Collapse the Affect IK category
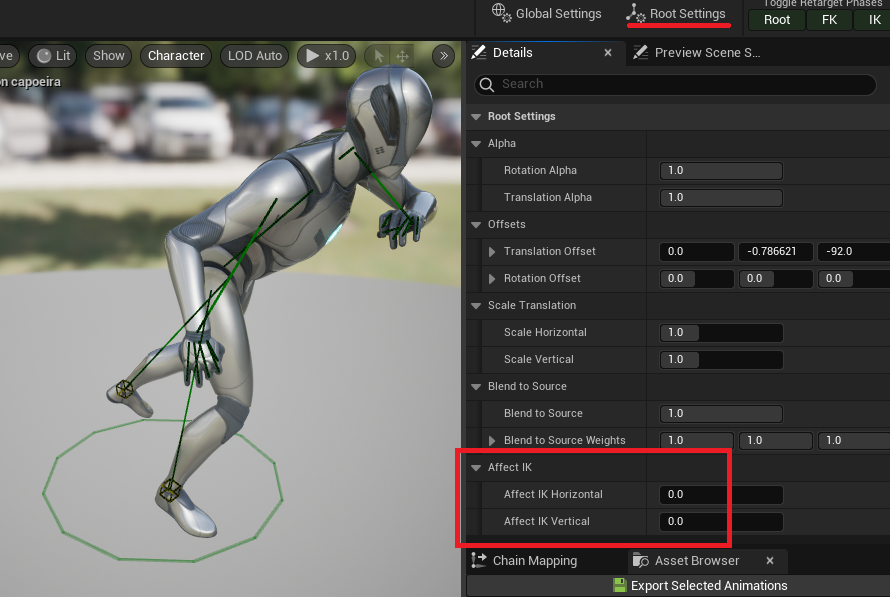 tap(476, 468)
